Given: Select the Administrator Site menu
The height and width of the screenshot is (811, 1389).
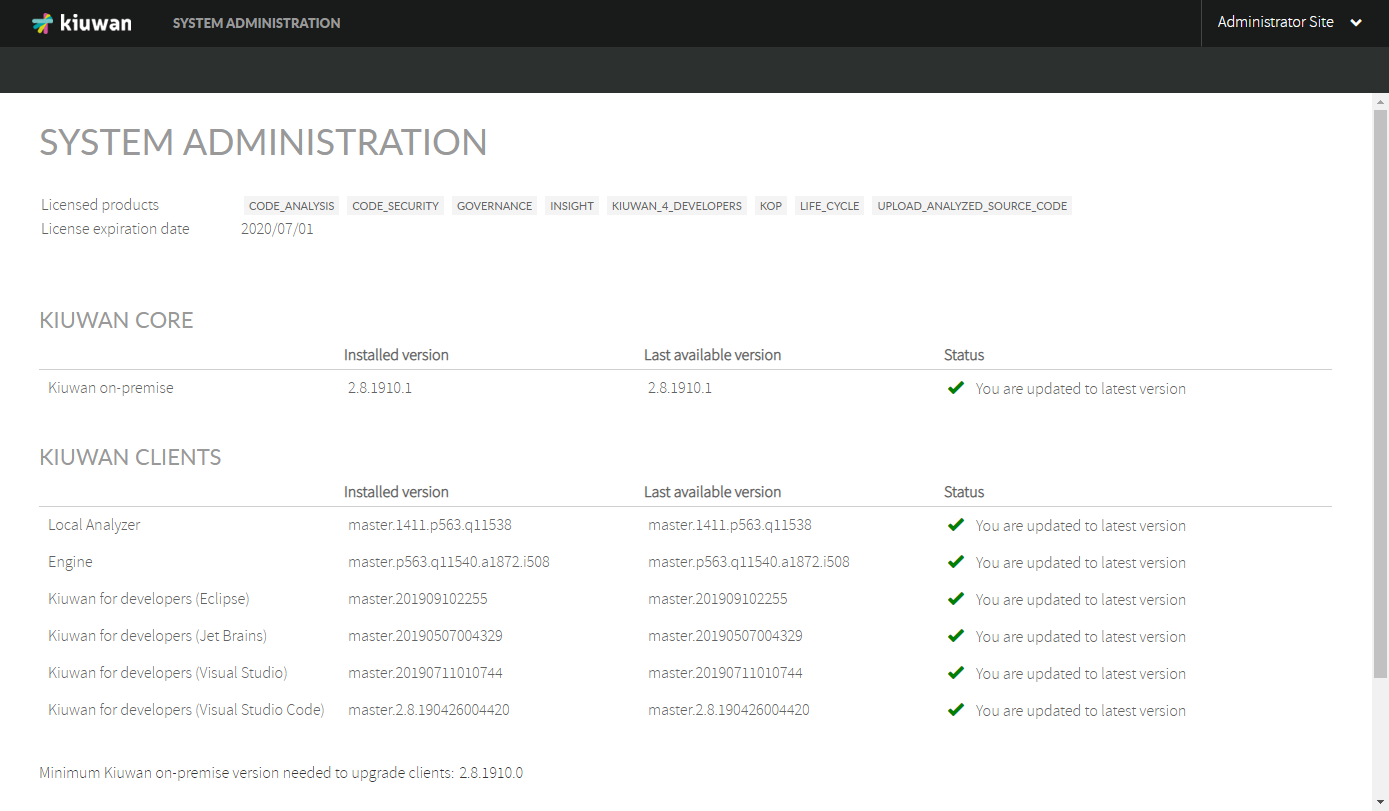Looking at the screenshot, I should tap(1274, 22).
